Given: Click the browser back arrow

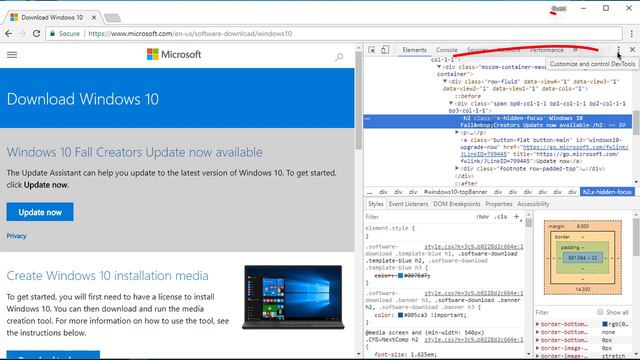Looking at the screenshot, I should (9, 34).
